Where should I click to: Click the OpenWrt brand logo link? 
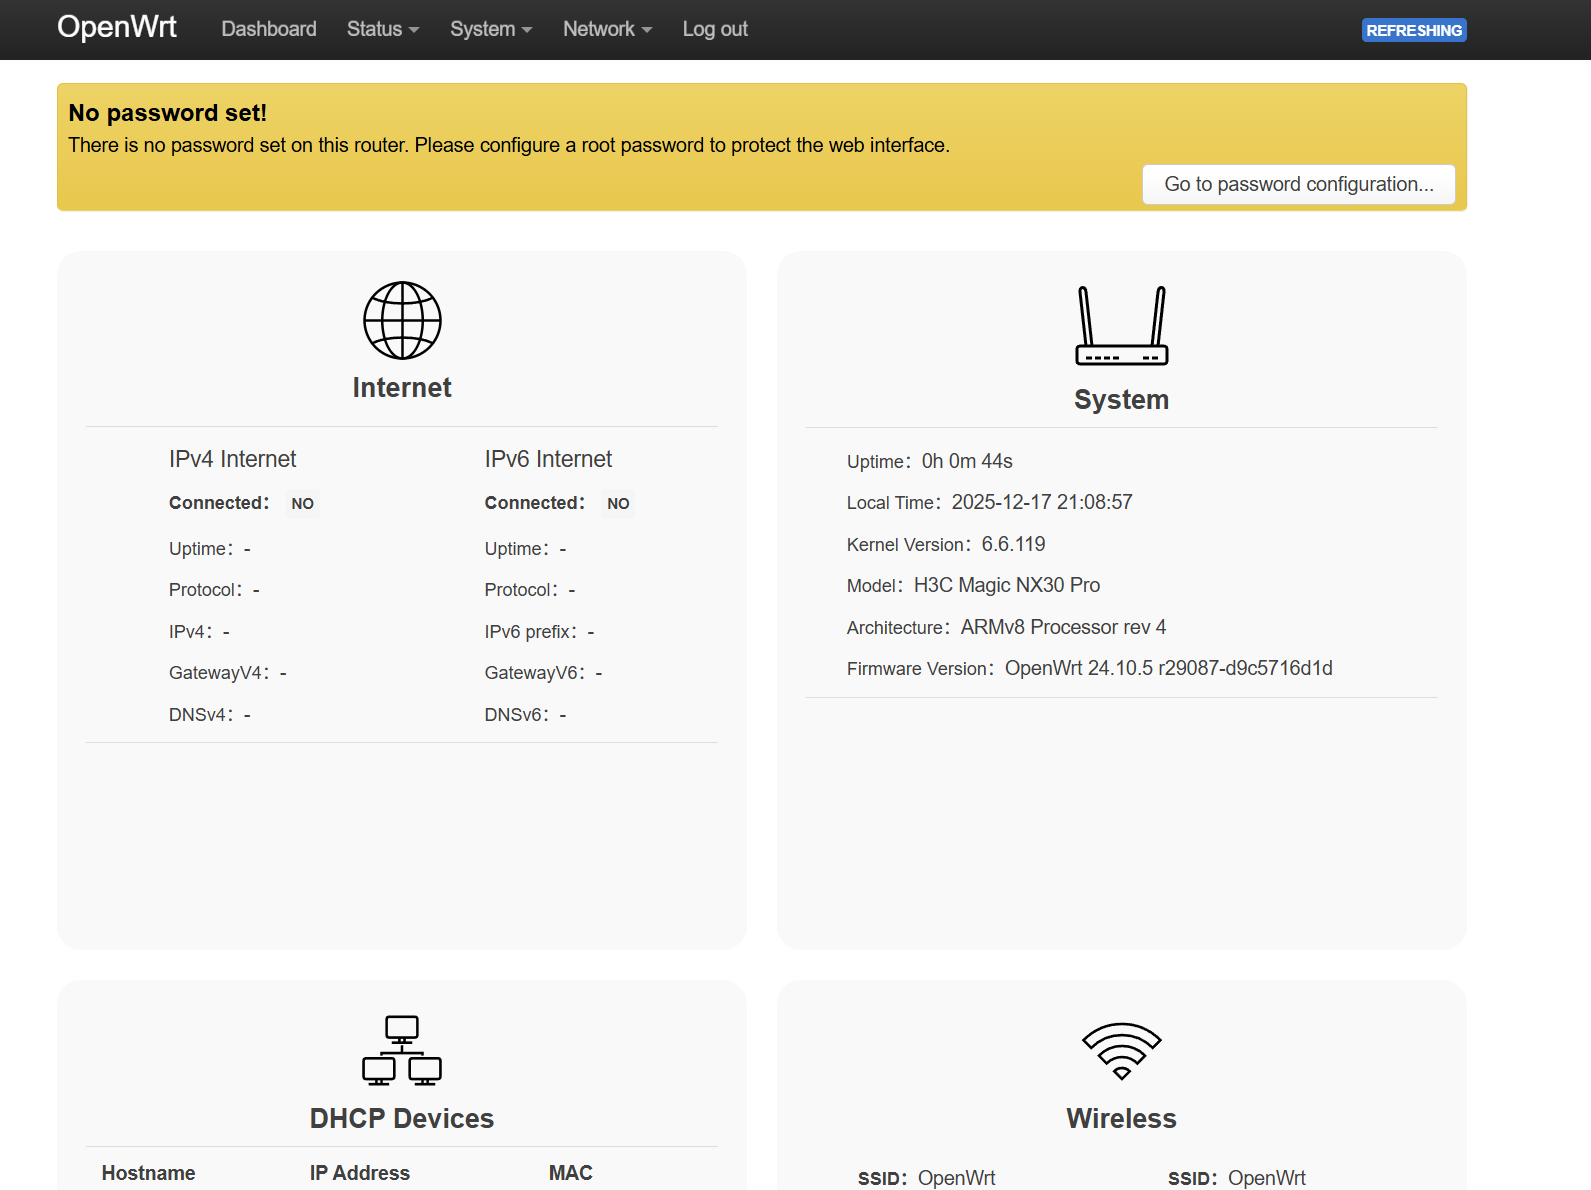117,27
